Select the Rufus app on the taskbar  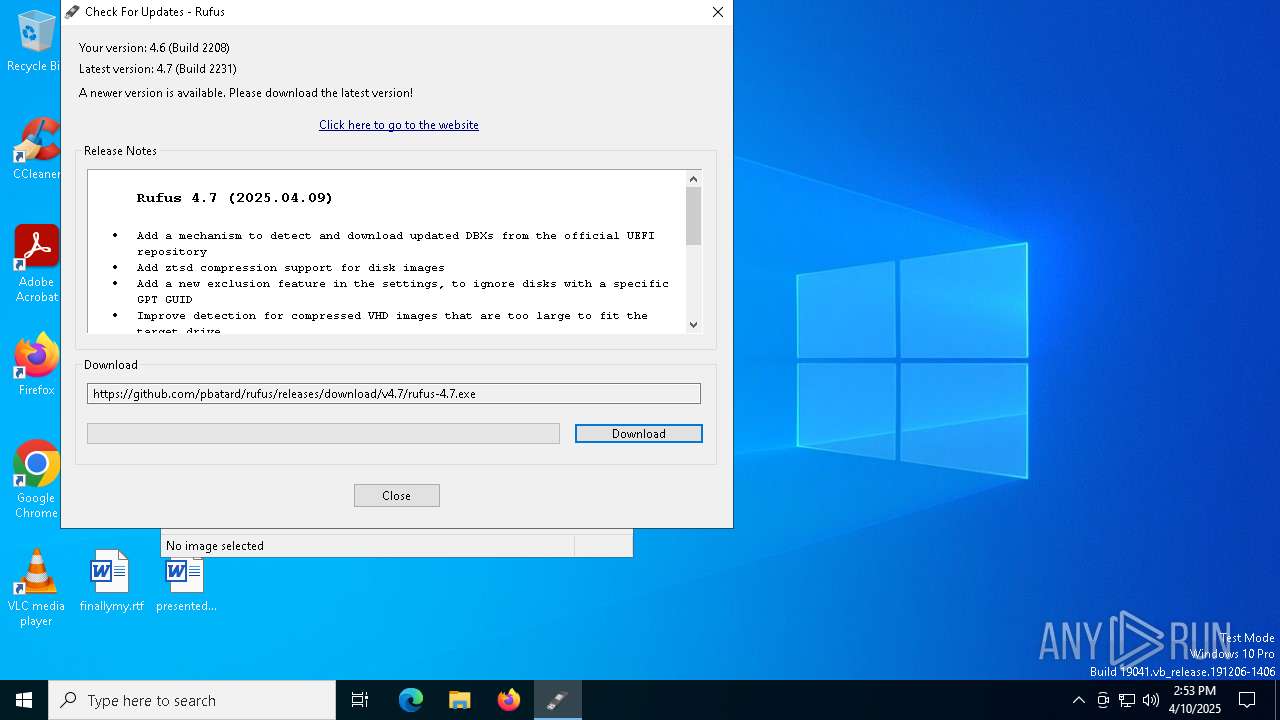557,700
